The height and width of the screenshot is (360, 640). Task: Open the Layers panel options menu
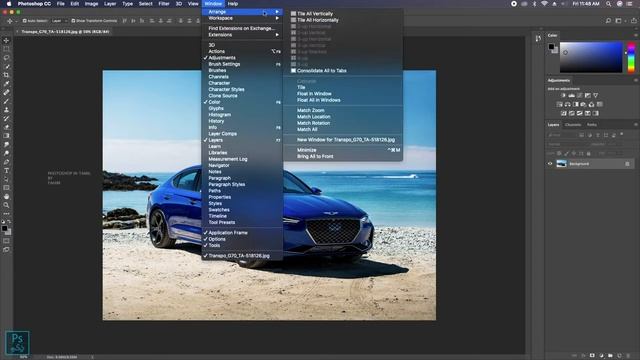point(636,124)
